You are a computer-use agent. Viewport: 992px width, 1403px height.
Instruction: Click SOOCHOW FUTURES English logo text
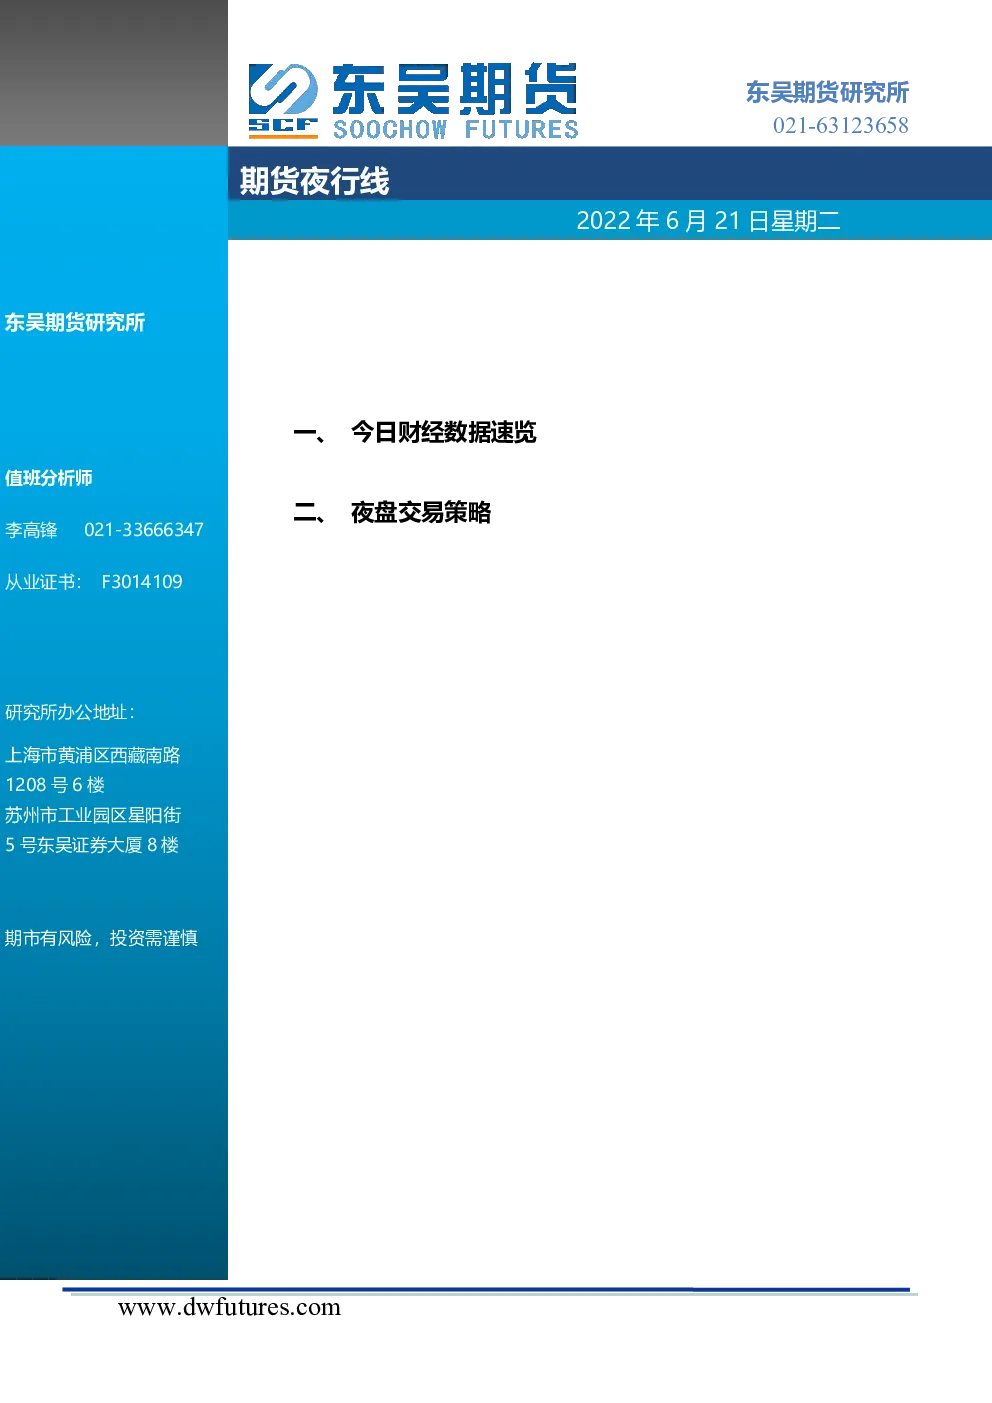(456, 129)
